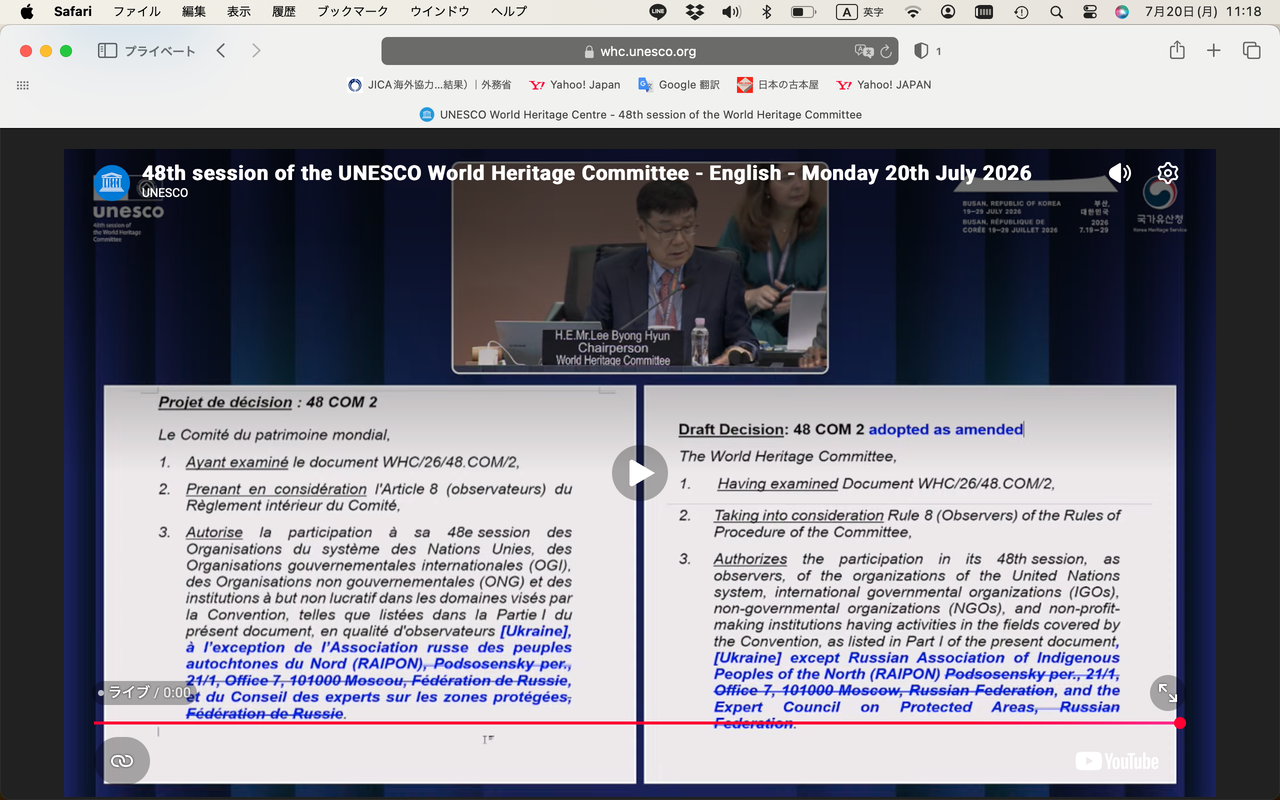Open the JICA bookmark
This screenshot has height=800, width=1280.
pyautogui.click(x=429, y=85)
